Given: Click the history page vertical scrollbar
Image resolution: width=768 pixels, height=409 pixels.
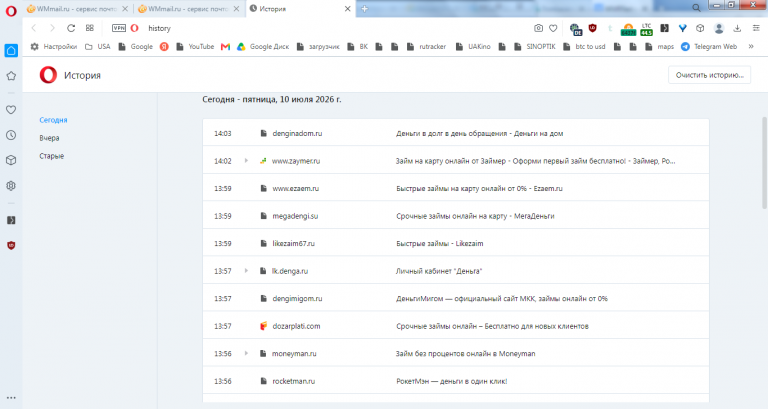Looking at the screenshot, I should tap(764, 163).
